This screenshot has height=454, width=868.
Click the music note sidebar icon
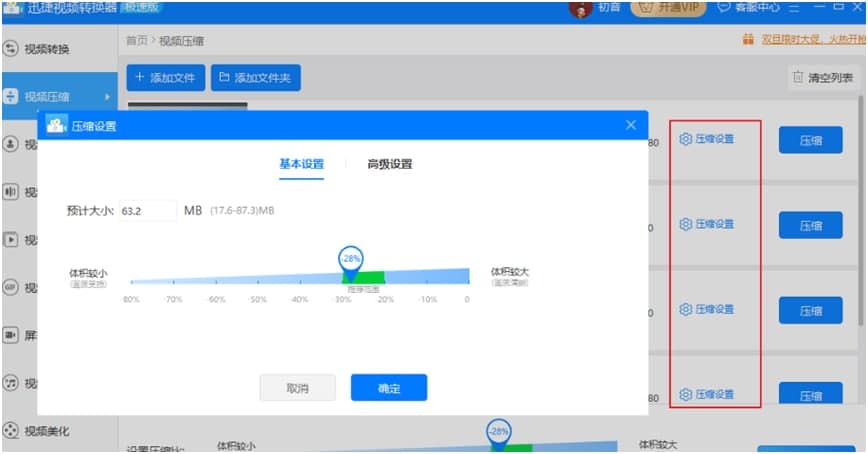[x=11, y=383]
